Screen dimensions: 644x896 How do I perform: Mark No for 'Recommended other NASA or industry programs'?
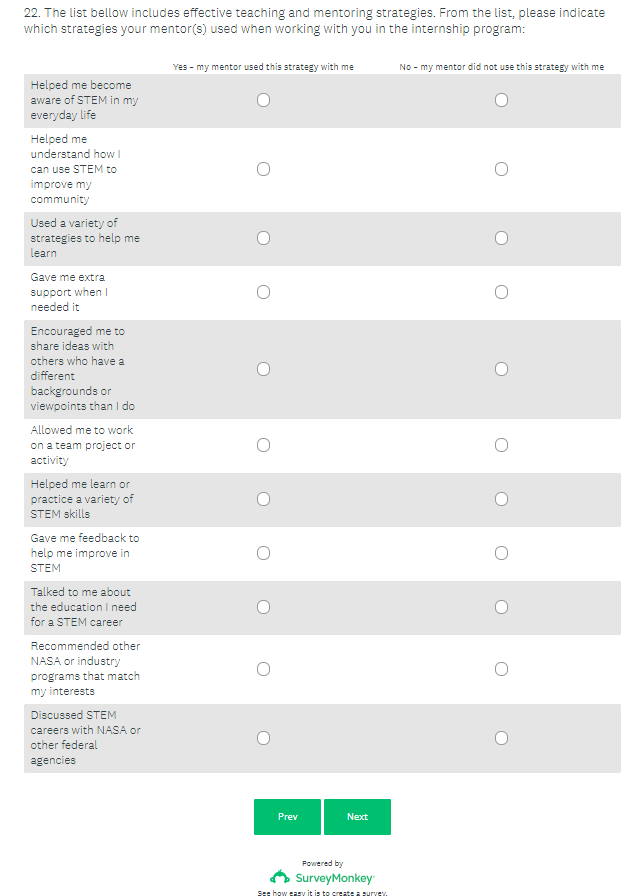click(501, 668)
